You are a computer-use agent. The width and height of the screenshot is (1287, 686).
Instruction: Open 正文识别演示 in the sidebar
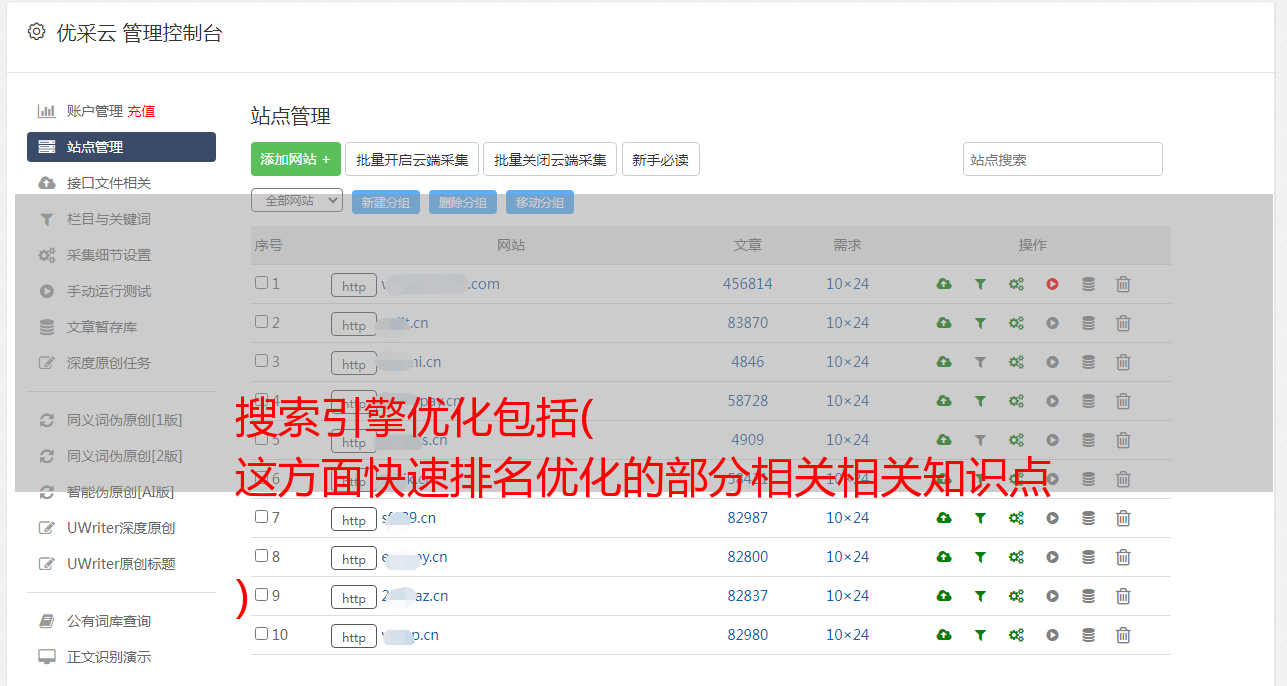coord(109,657)
